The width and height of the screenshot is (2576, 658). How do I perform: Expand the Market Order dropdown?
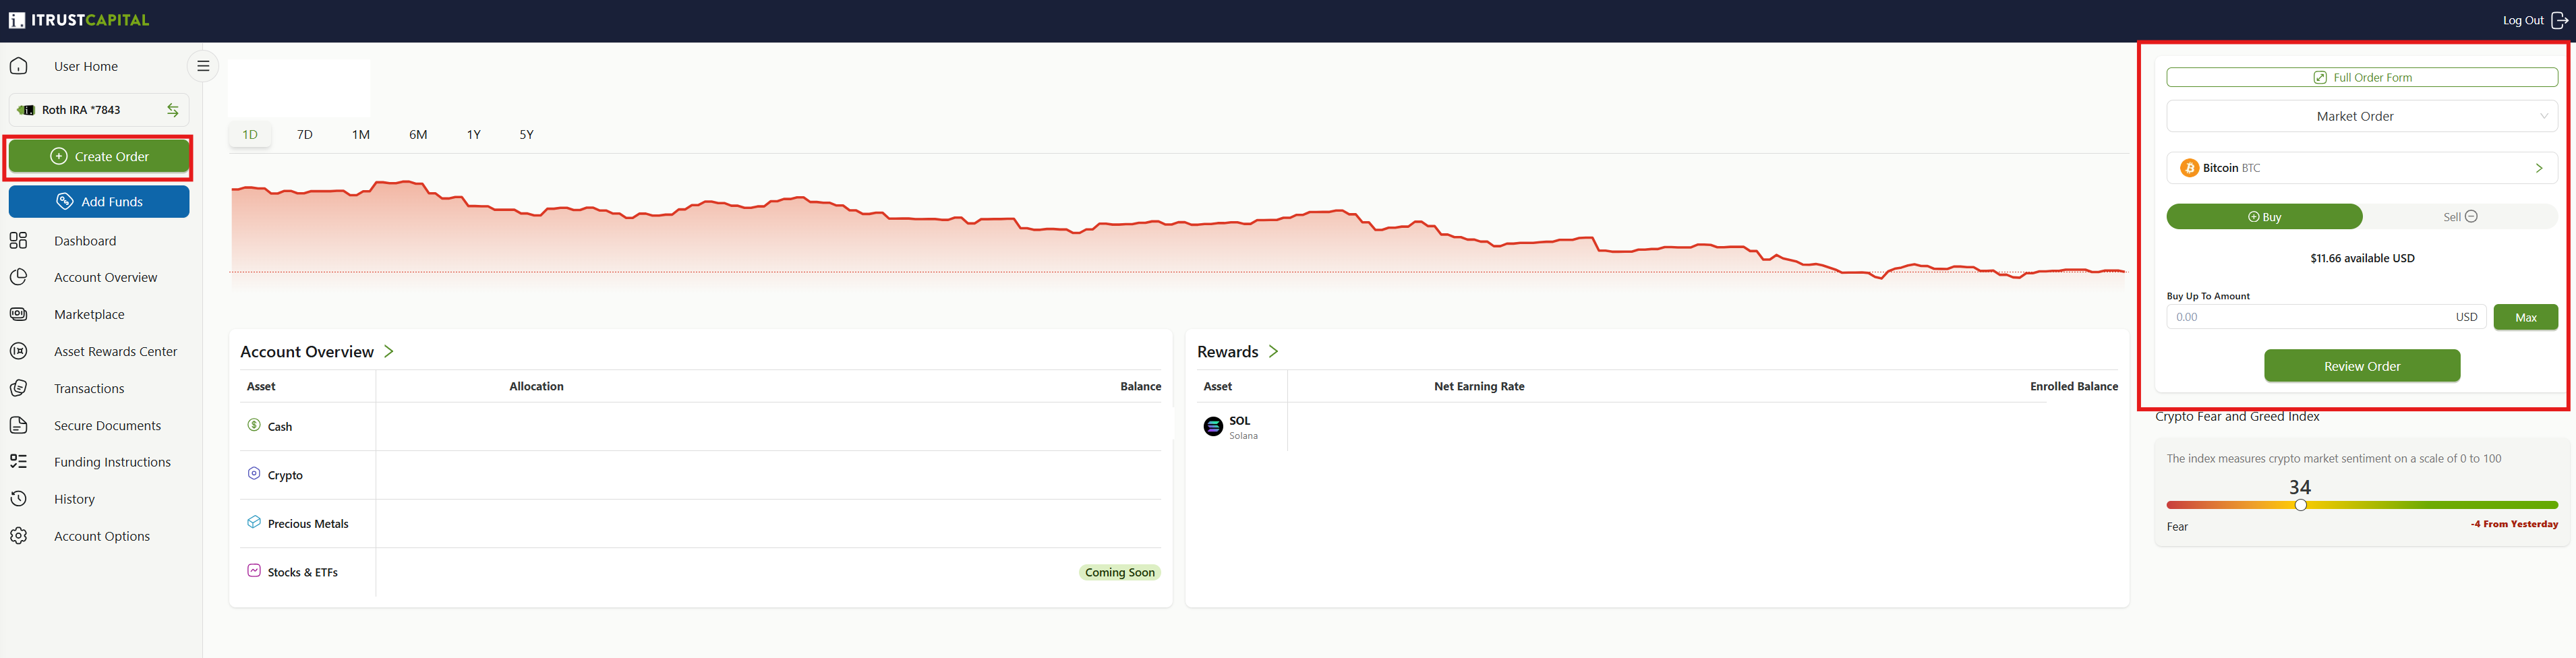(x=2362, y=116)
